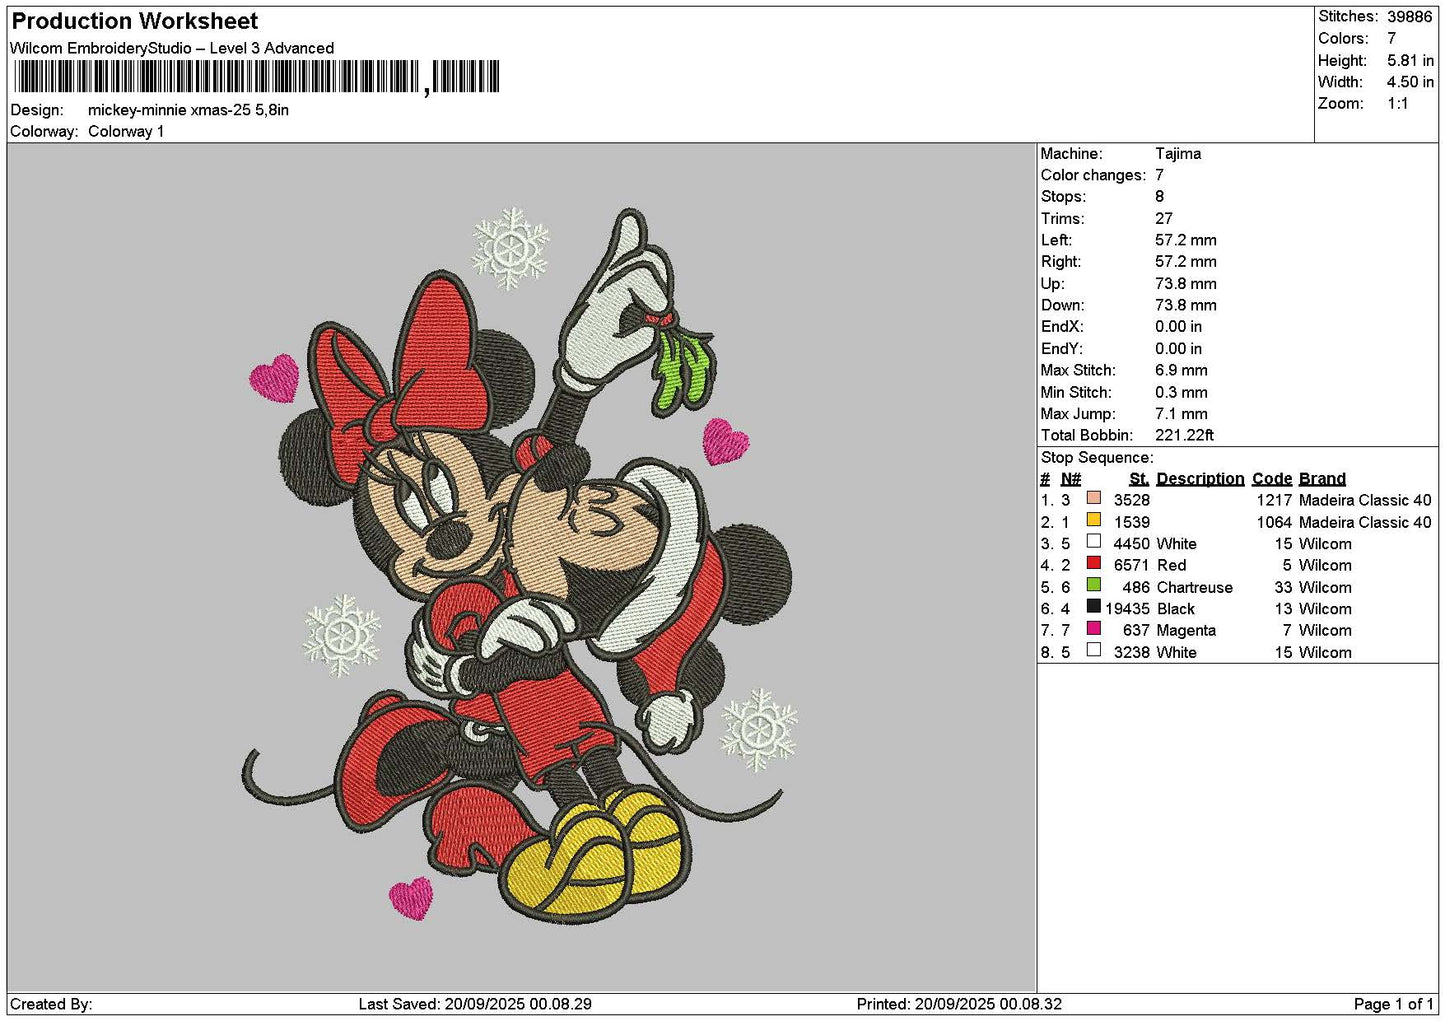Screen dimensions: 1445x1021
Task: Click the 'Chartreuse' description text
Action: 1194,588
